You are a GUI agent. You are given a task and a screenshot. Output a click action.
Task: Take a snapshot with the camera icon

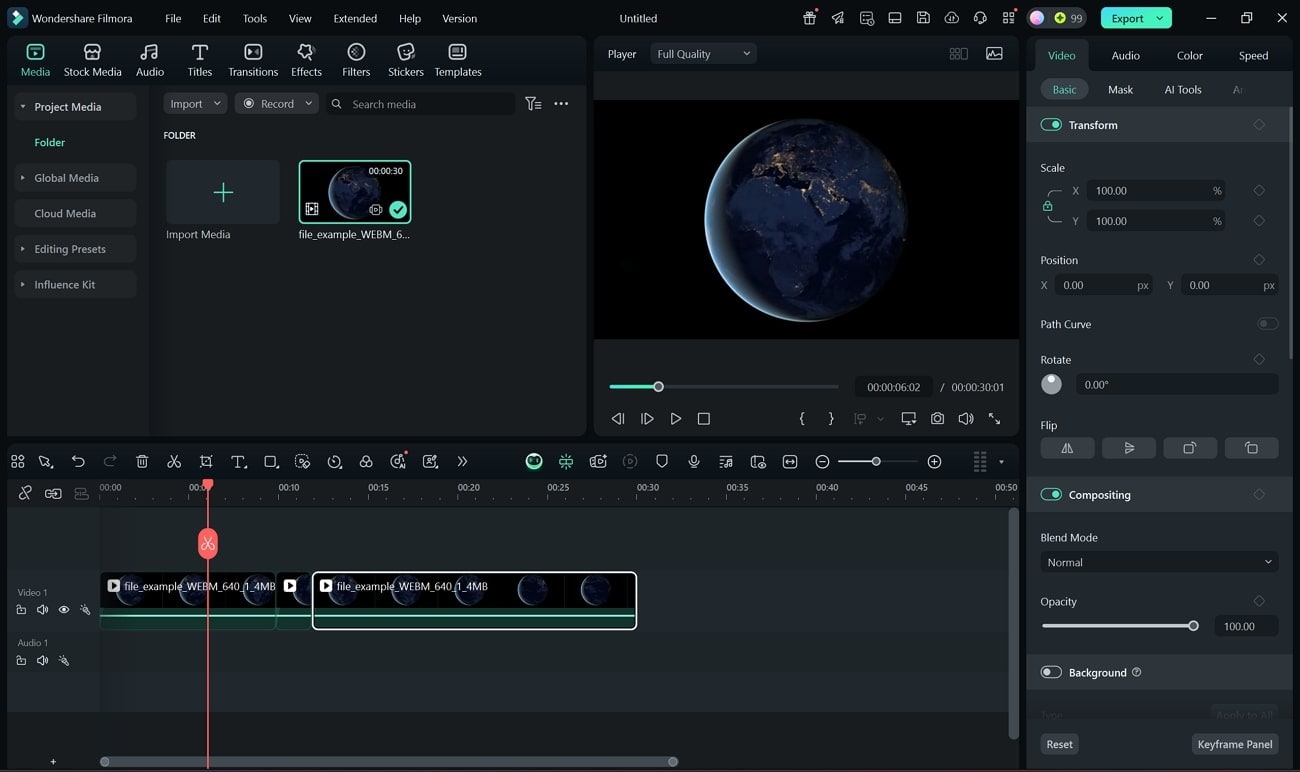(x=937, y=419)
